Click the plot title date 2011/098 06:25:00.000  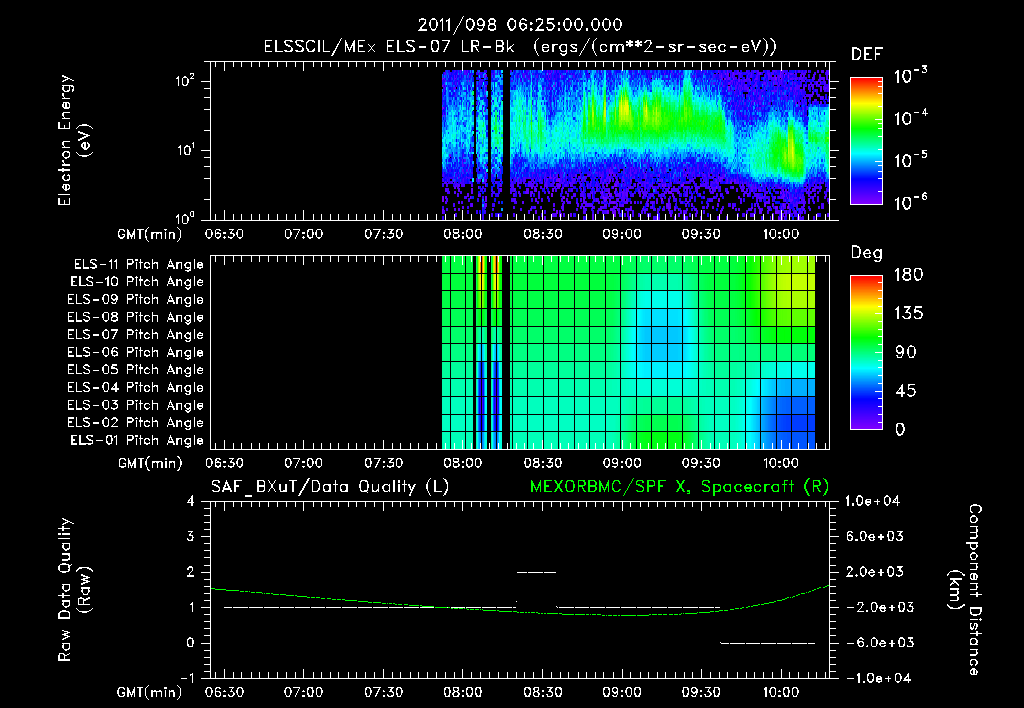519,25
